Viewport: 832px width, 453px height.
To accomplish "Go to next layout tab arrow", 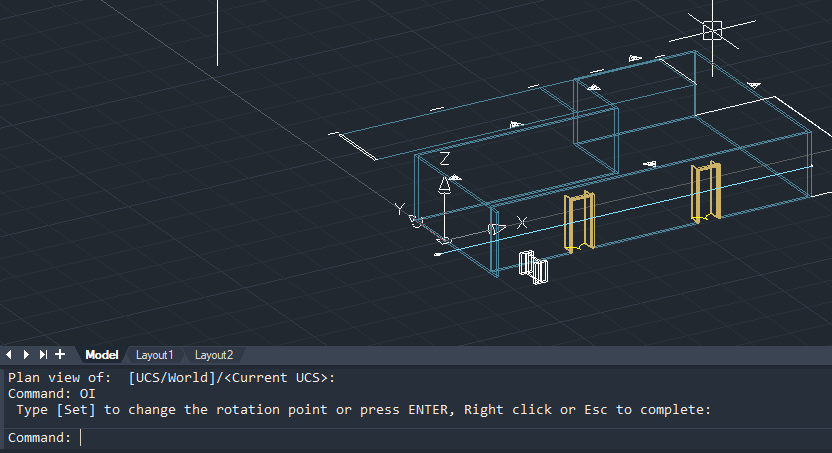I will (x=26, y=354).
